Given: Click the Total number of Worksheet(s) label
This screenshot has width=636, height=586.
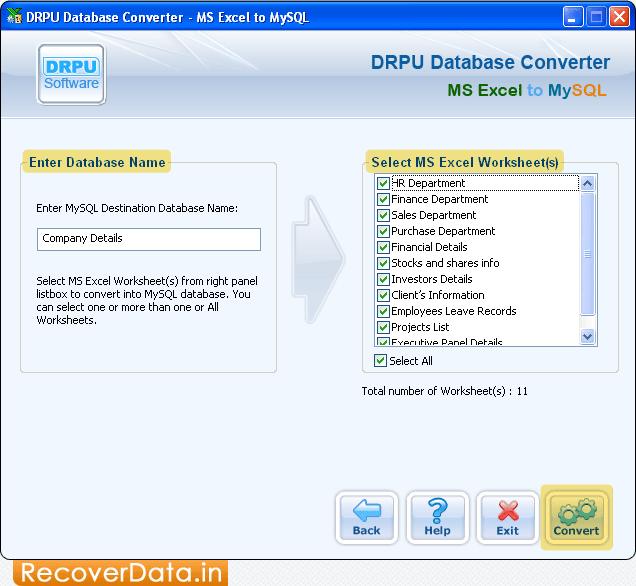Looking at the screenshot, I should click(445, 391).
